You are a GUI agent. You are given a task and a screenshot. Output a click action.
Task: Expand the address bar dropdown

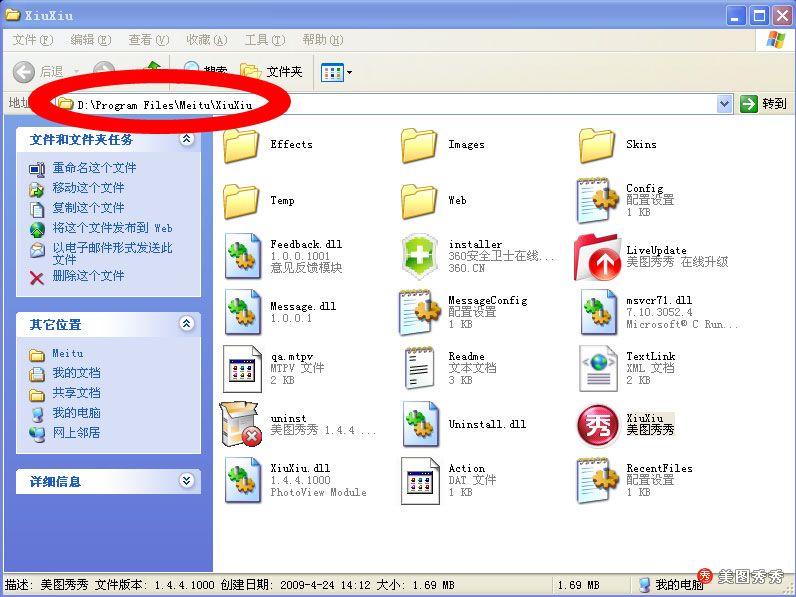pos(724,104)
